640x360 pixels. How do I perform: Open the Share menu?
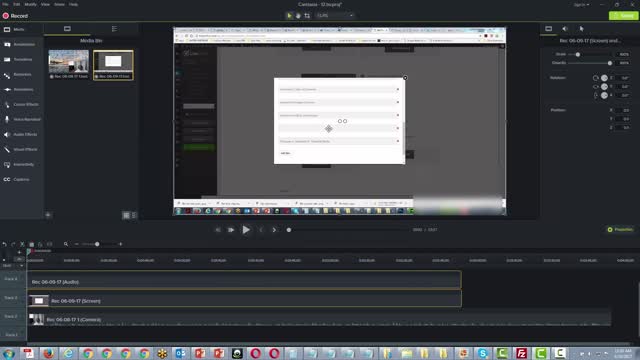point(60,4)
